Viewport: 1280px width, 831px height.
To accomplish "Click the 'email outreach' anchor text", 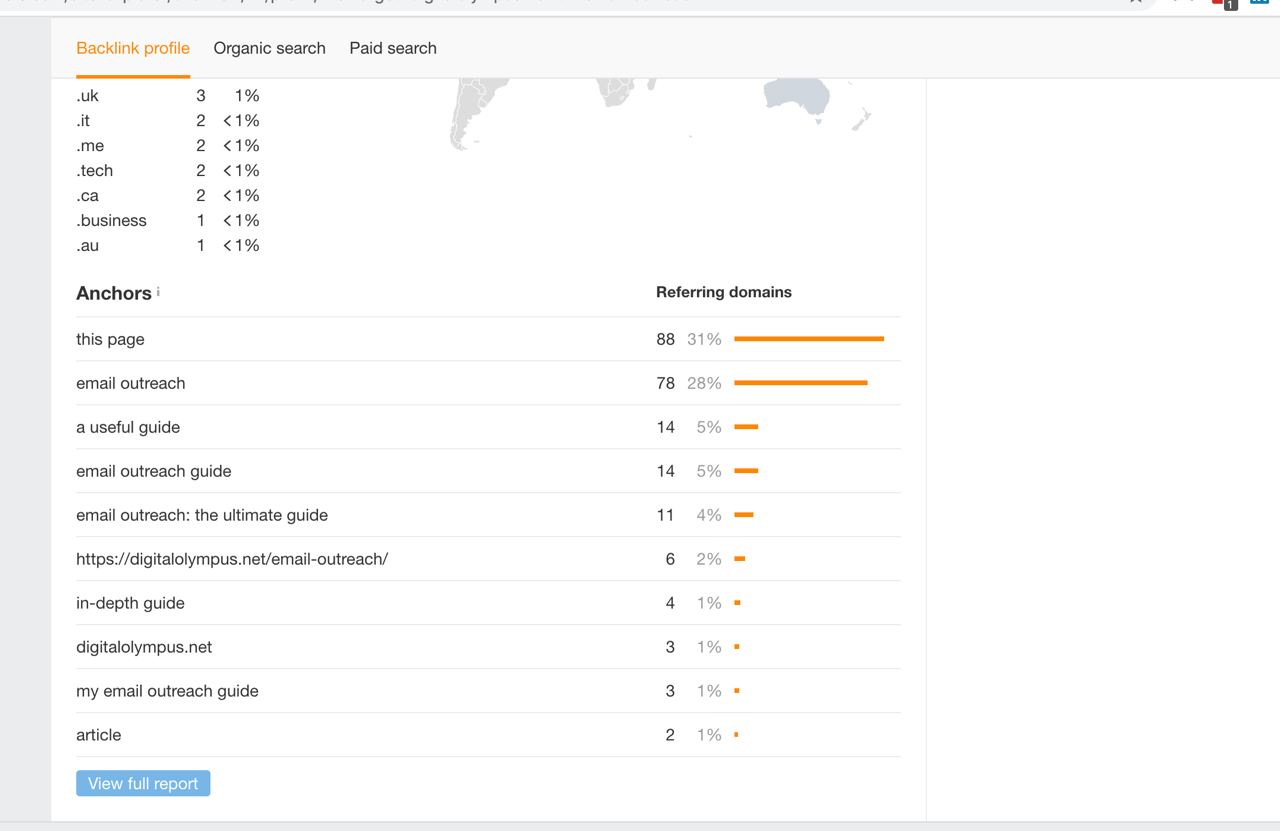I will coord(131,383).
